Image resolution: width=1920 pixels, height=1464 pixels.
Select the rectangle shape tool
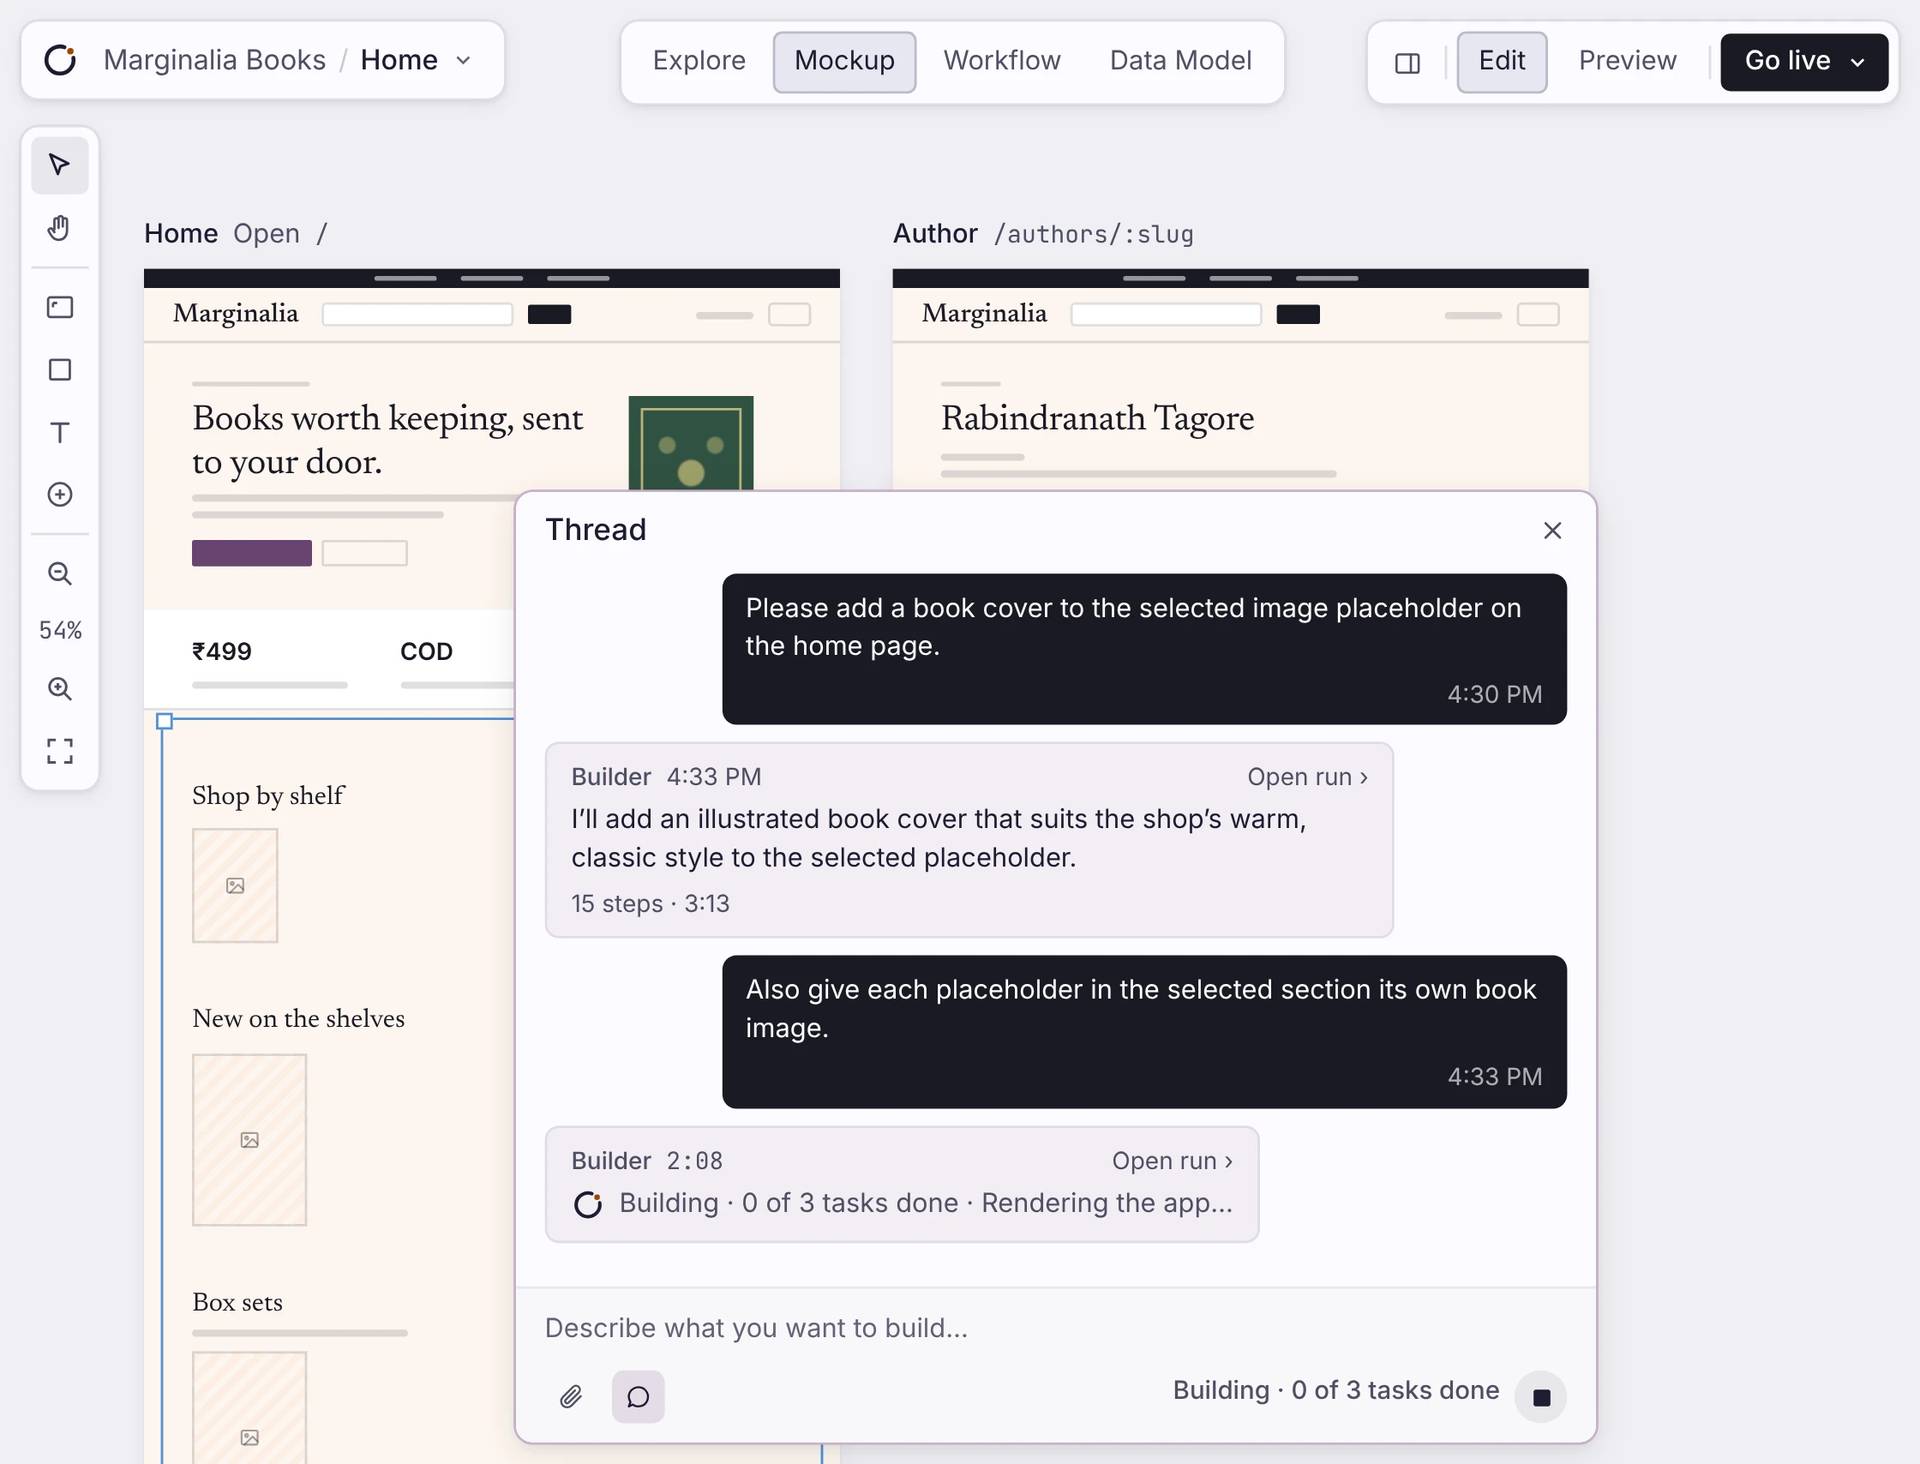[60, 370]
